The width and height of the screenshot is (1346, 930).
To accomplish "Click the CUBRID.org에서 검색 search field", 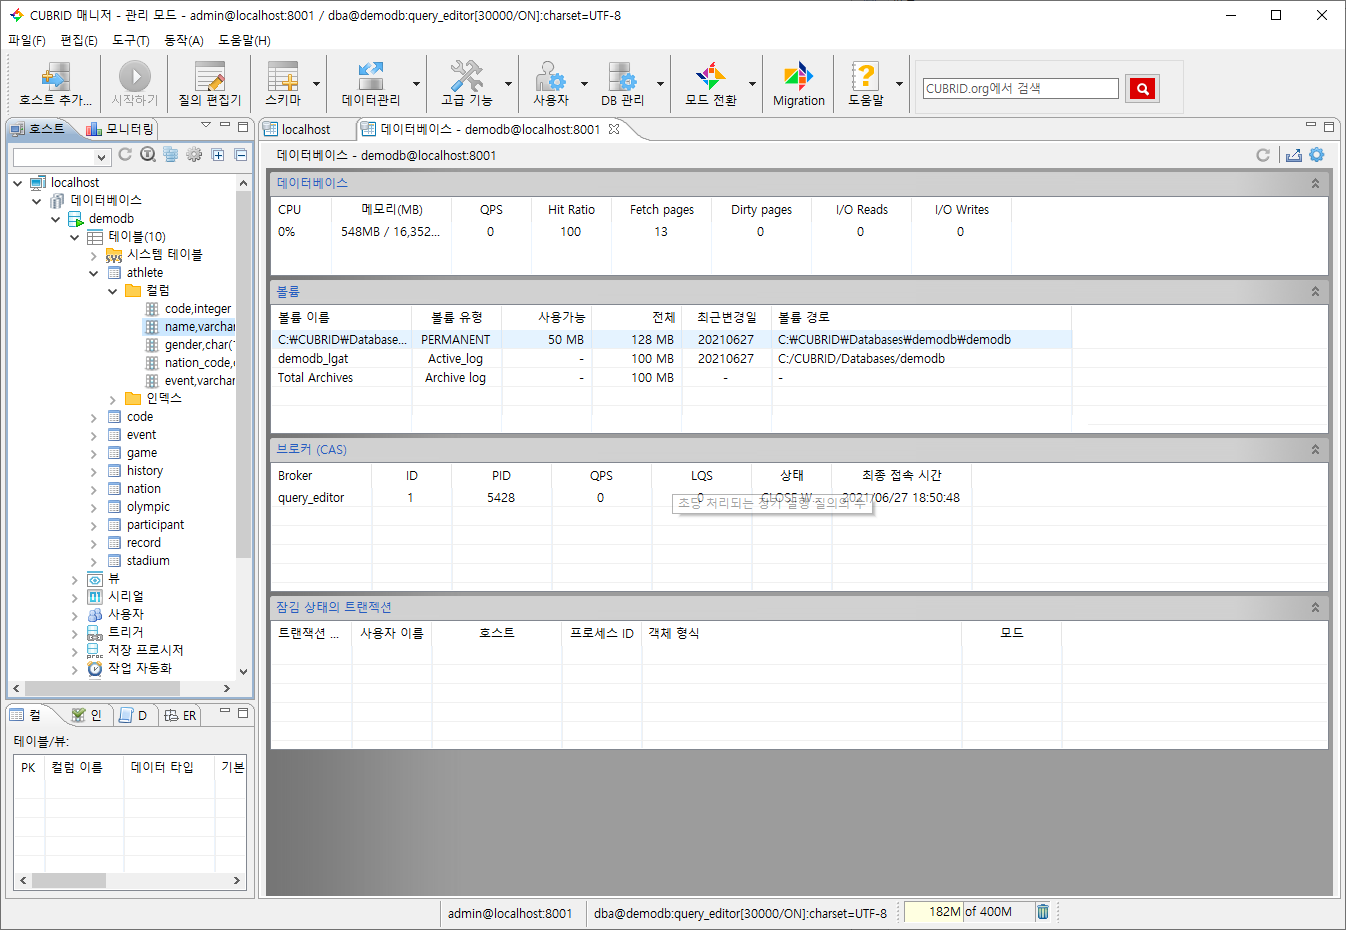I will 1020,88.
